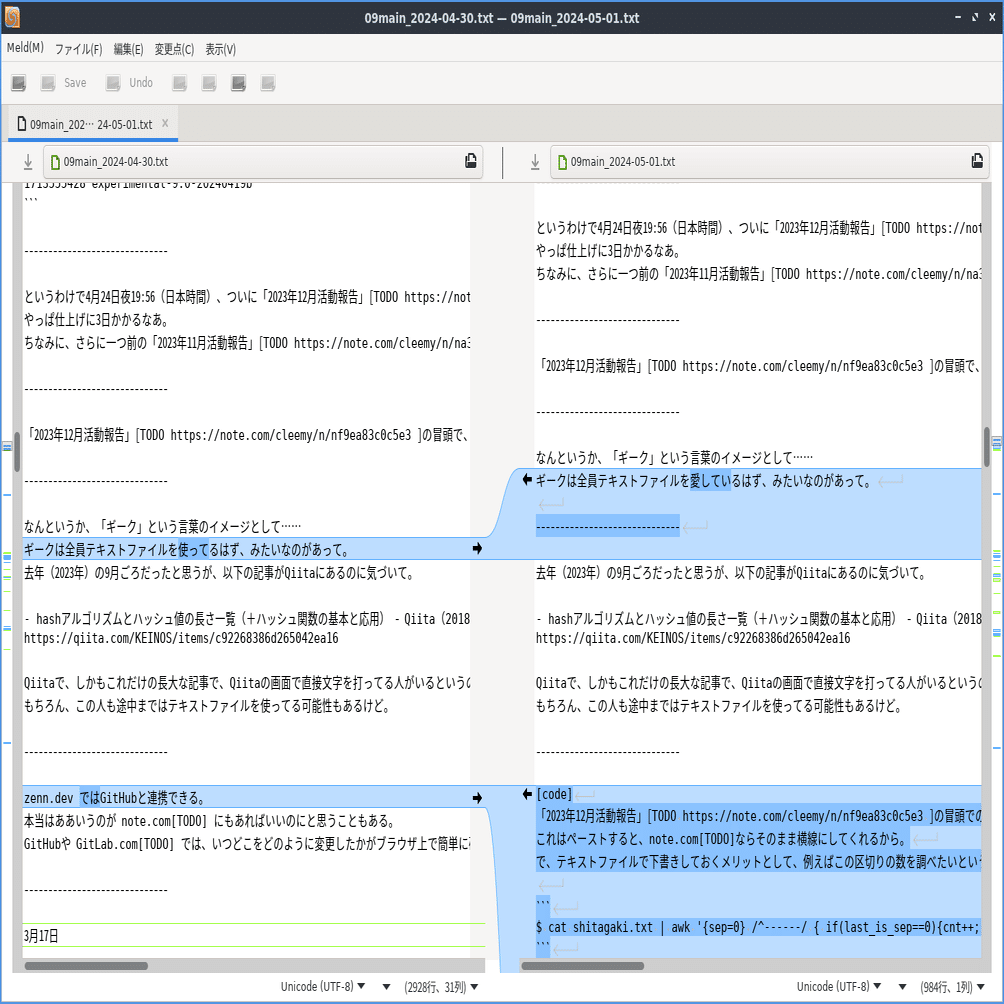Click left pane line 本当はああいうのが note.com[TODO]
The image size is (1004, 1004).
210,821
